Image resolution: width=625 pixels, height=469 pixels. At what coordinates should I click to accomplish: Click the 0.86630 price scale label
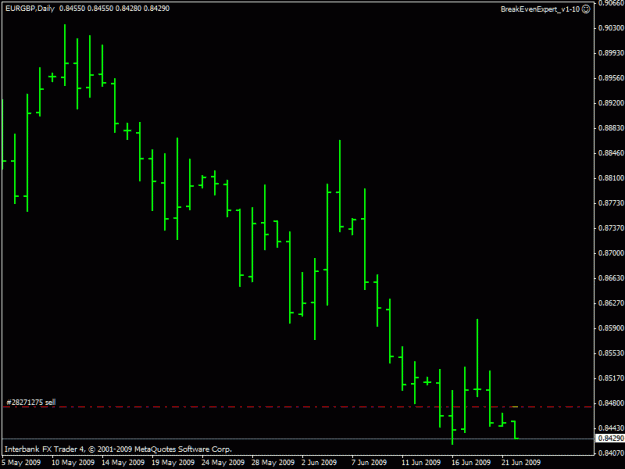(611, 278)
